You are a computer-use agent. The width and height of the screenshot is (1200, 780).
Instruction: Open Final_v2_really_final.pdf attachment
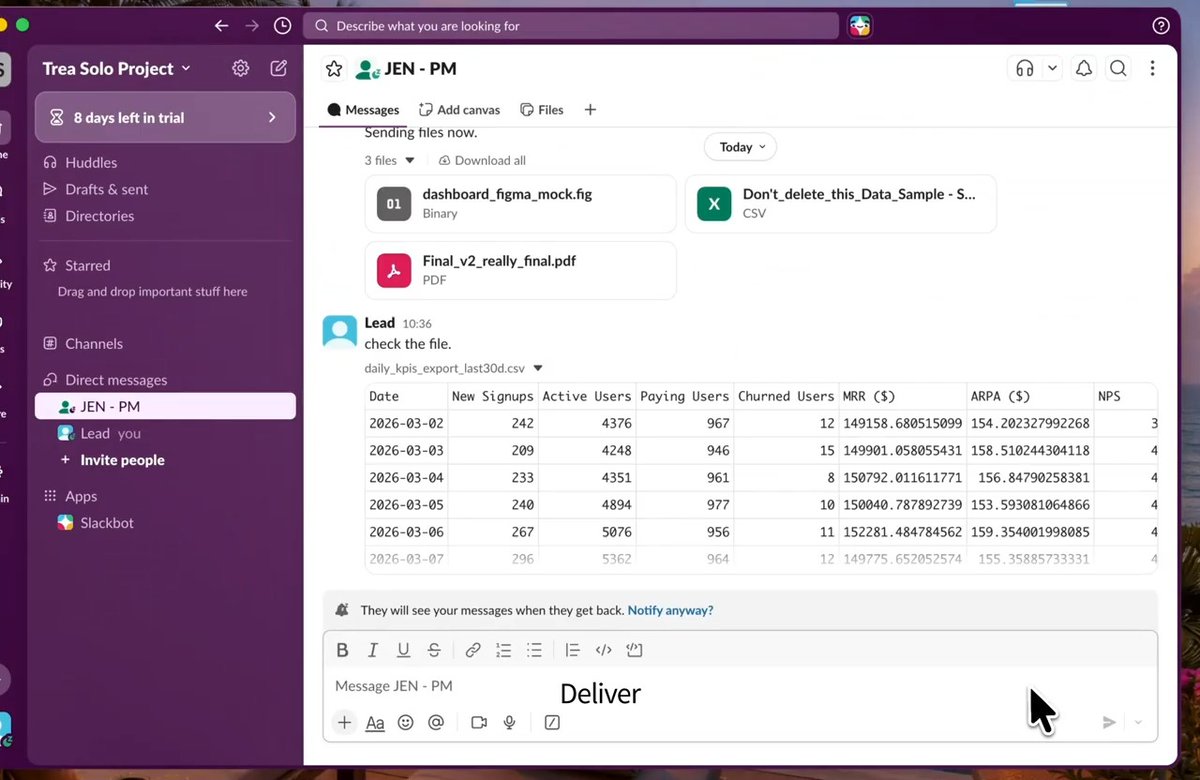(x=520, y=270)
